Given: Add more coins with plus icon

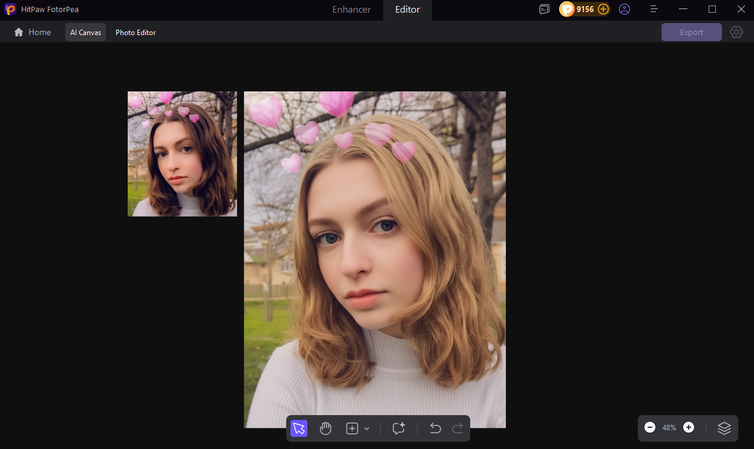Looking at the screenshot, I should point(603,9).
